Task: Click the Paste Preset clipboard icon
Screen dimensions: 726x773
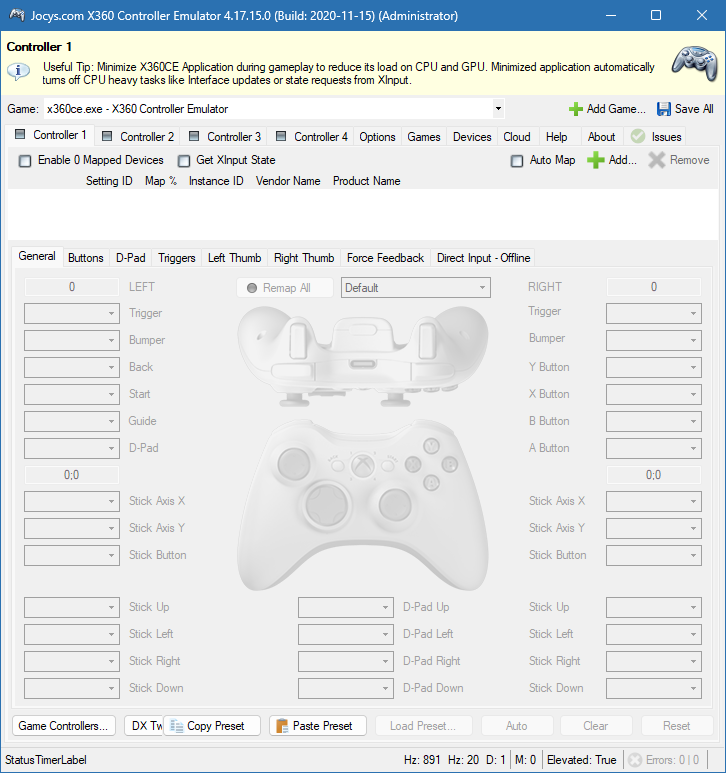Action: click(282, 726)
